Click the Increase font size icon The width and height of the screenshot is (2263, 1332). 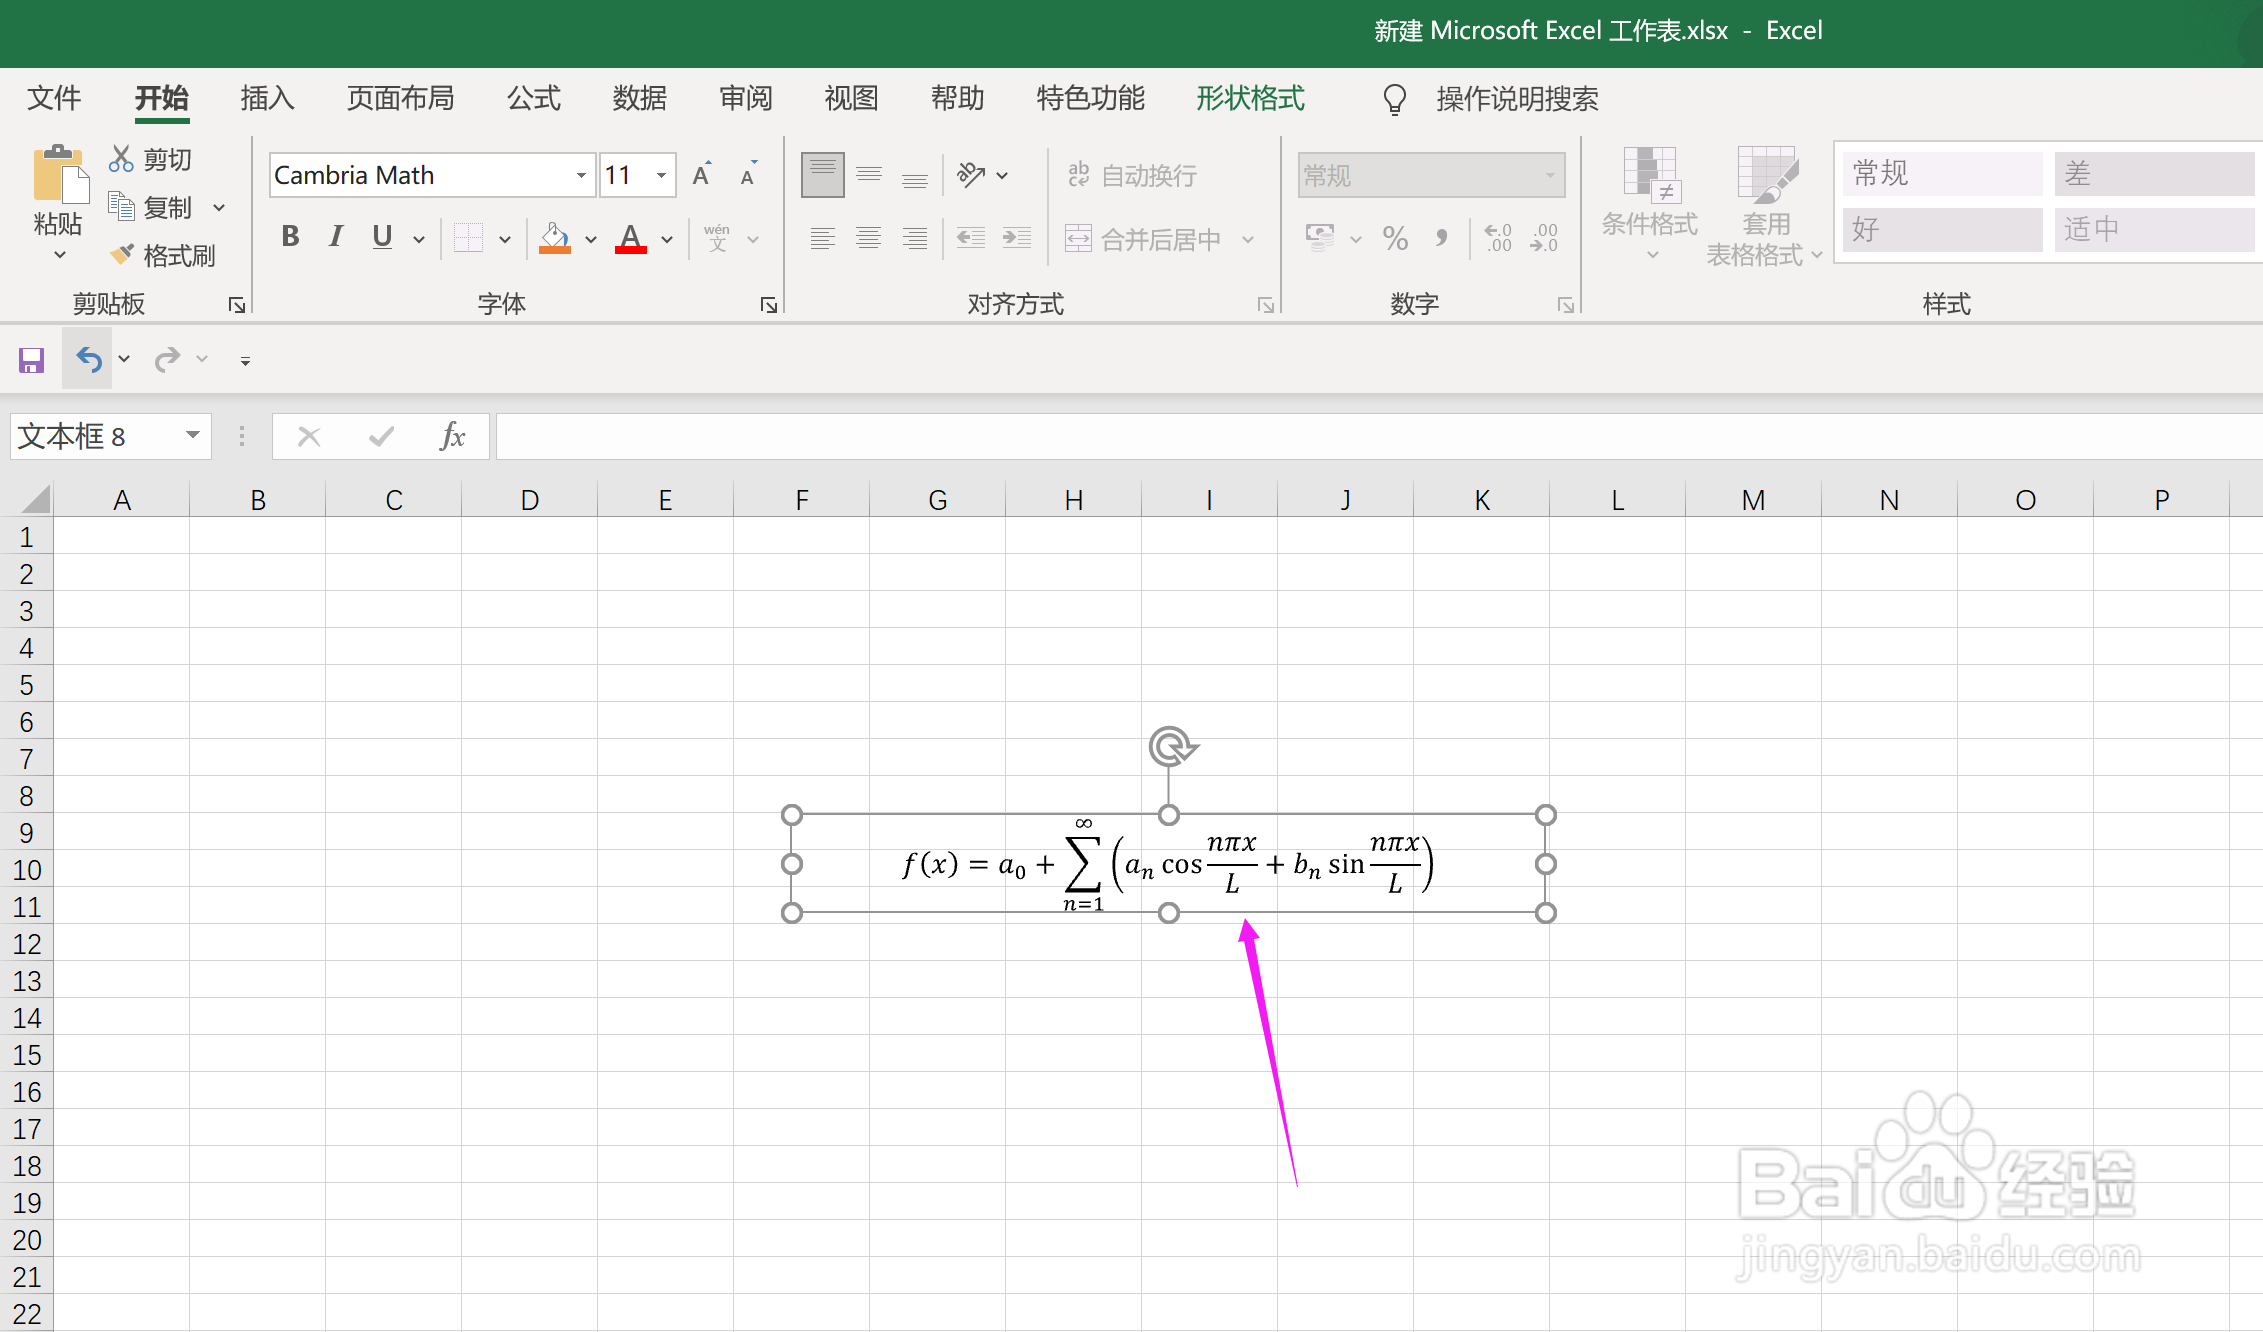click(x=702, y=175)
